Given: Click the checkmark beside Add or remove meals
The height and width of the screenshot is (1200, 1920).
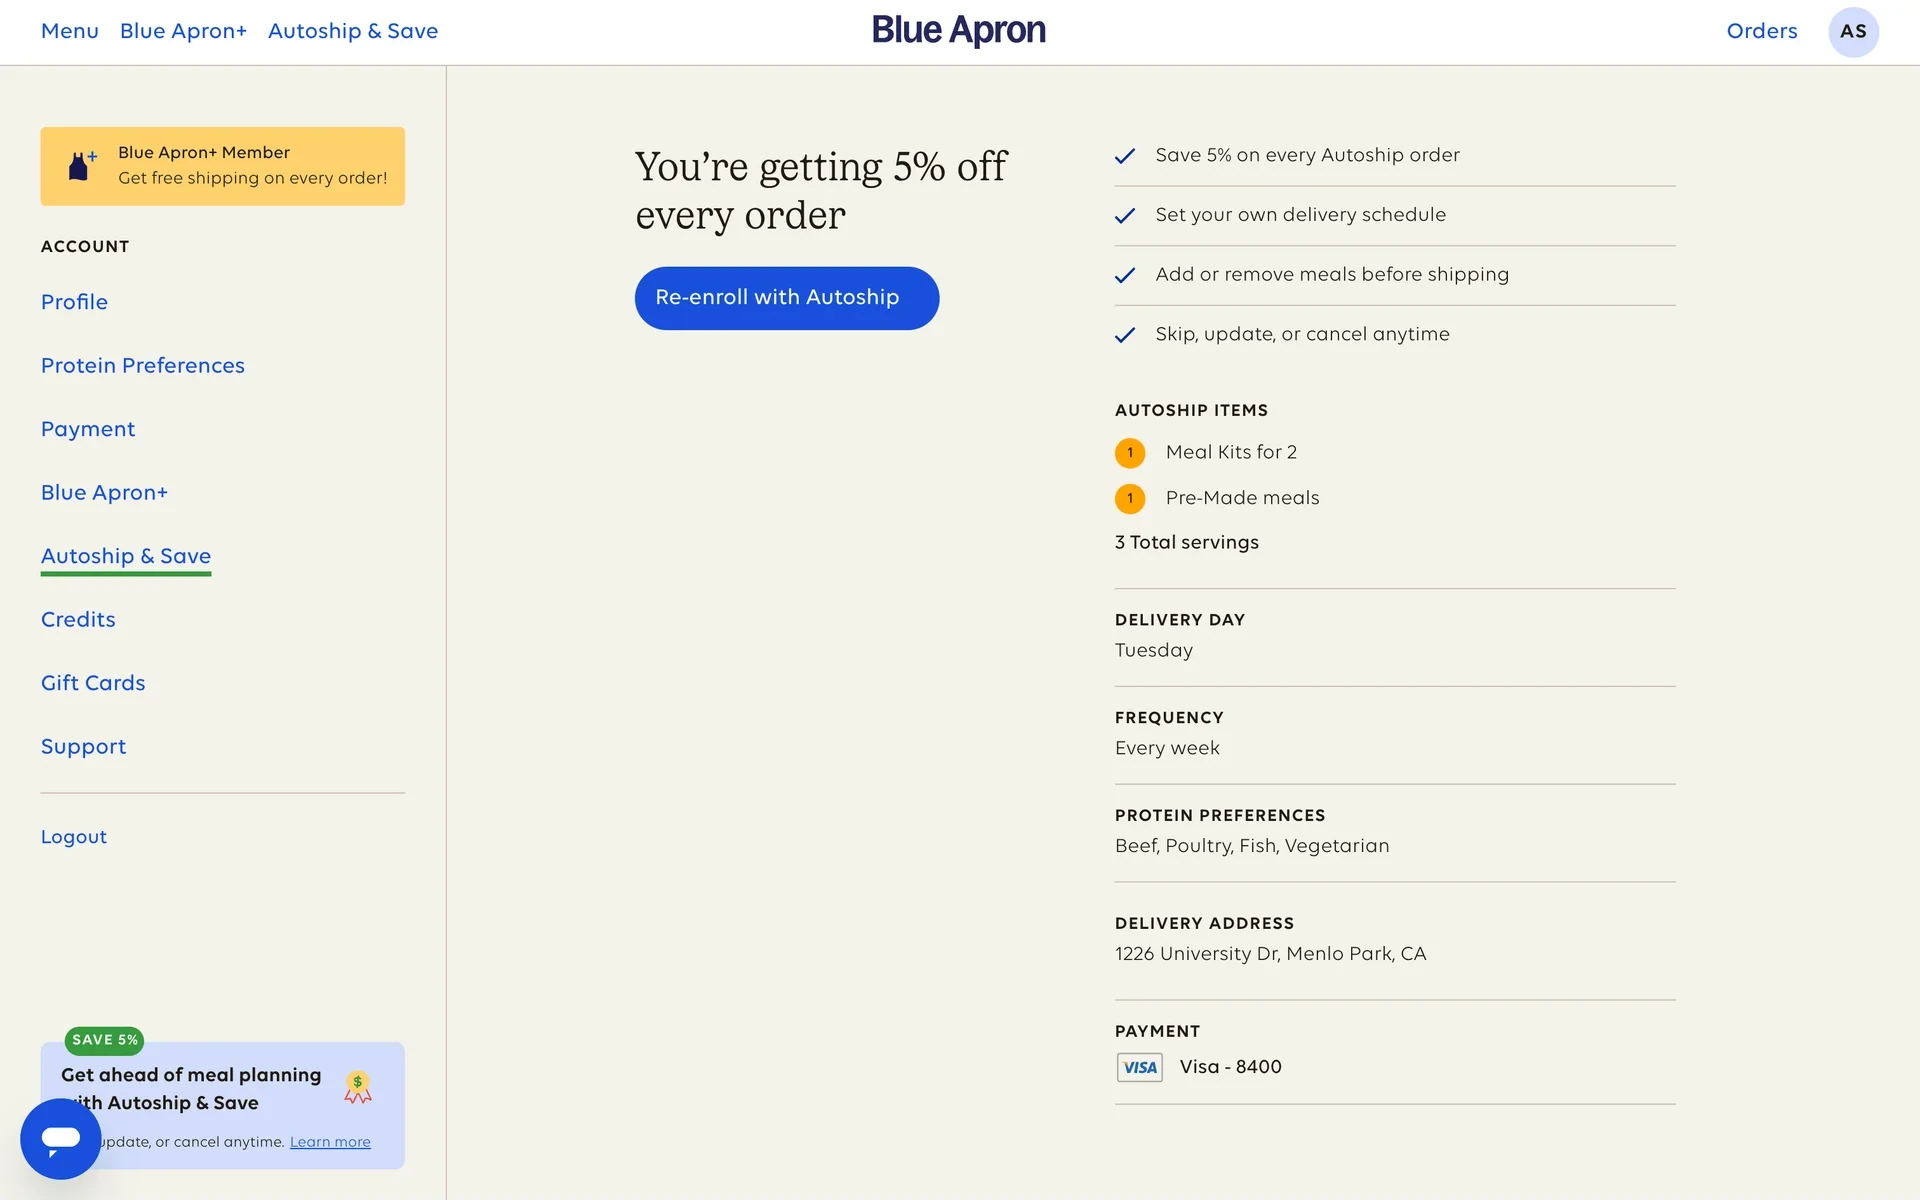Looking at the screenshot, I should (1125, 275).
